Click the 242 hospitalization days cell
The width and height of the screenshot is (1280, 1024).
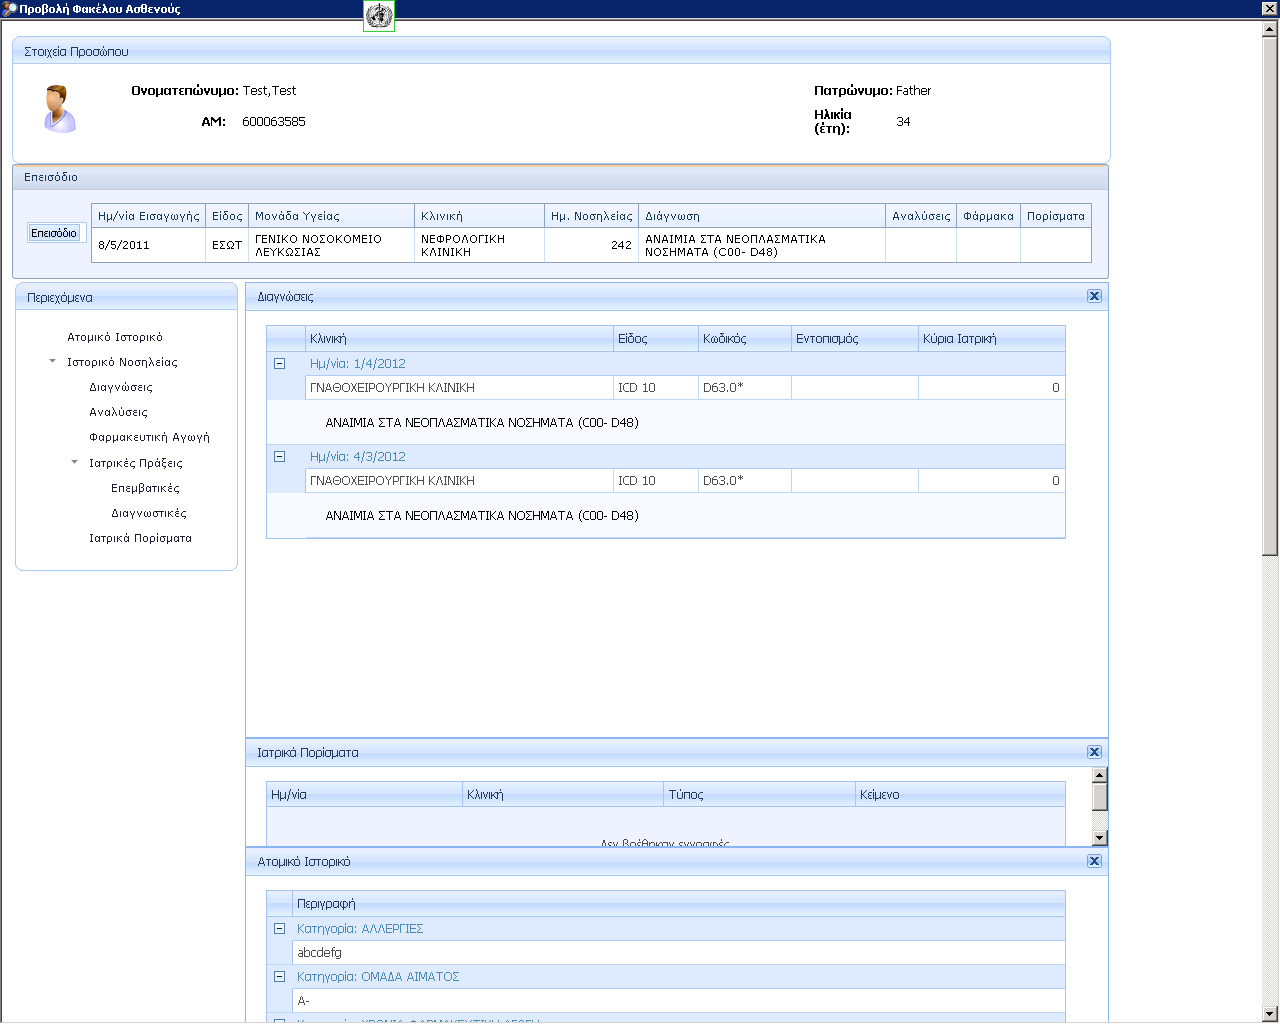point(591,245)
